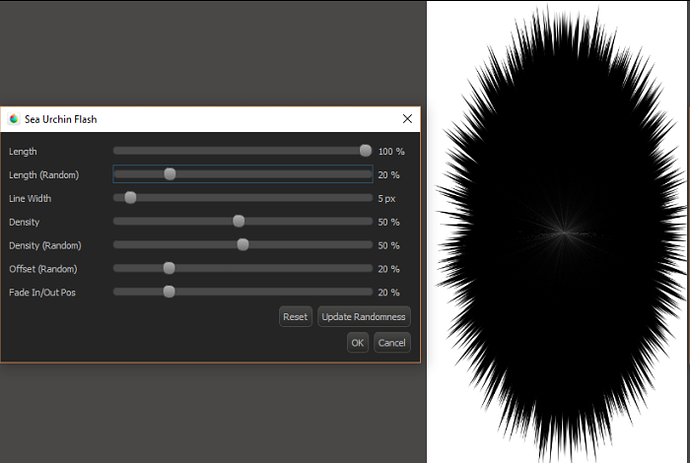Reset the flash parameters with Reset button

pyautogui.click(x=295, y=317)
